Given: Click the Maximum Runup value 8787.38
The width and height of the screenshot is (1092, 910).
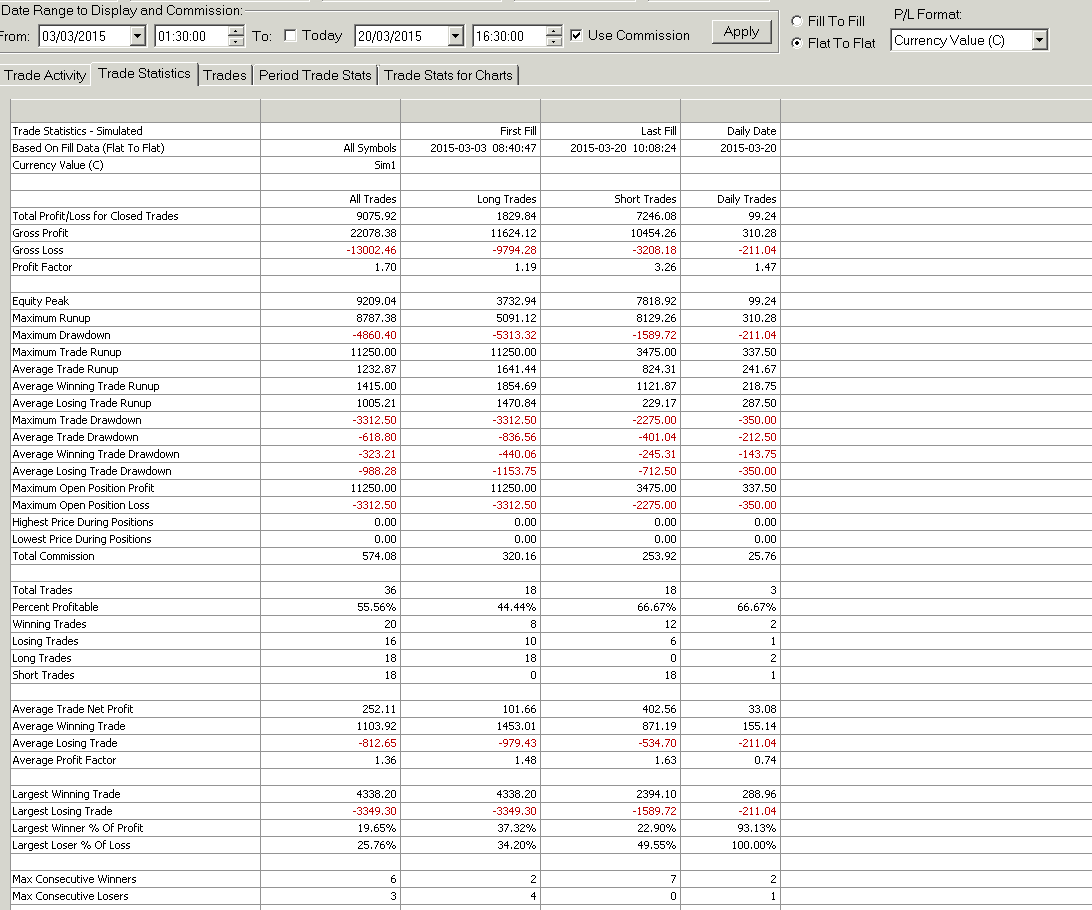Looking at the screenshot, I should (x=376, y=318).
